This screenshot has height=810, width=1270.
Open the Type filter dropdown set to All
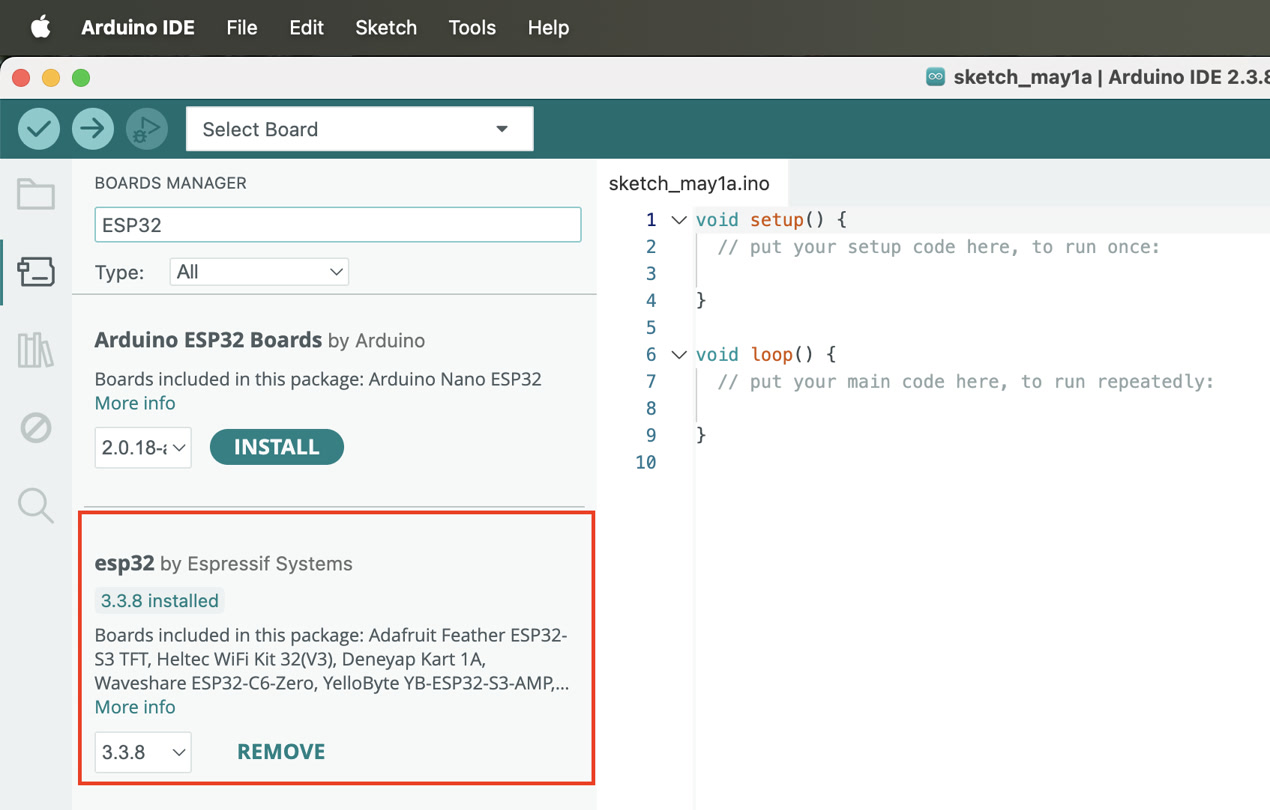(259, 272)
